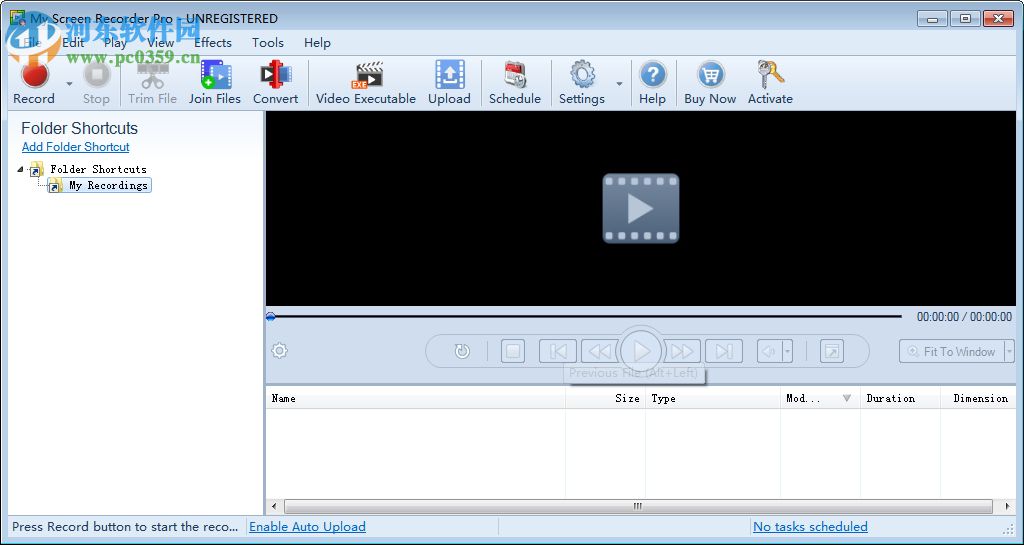The height and width of the screenshot is (545, 1024).
Task: Click the Buy Now cart icon
Action: [x=710, y=83]
